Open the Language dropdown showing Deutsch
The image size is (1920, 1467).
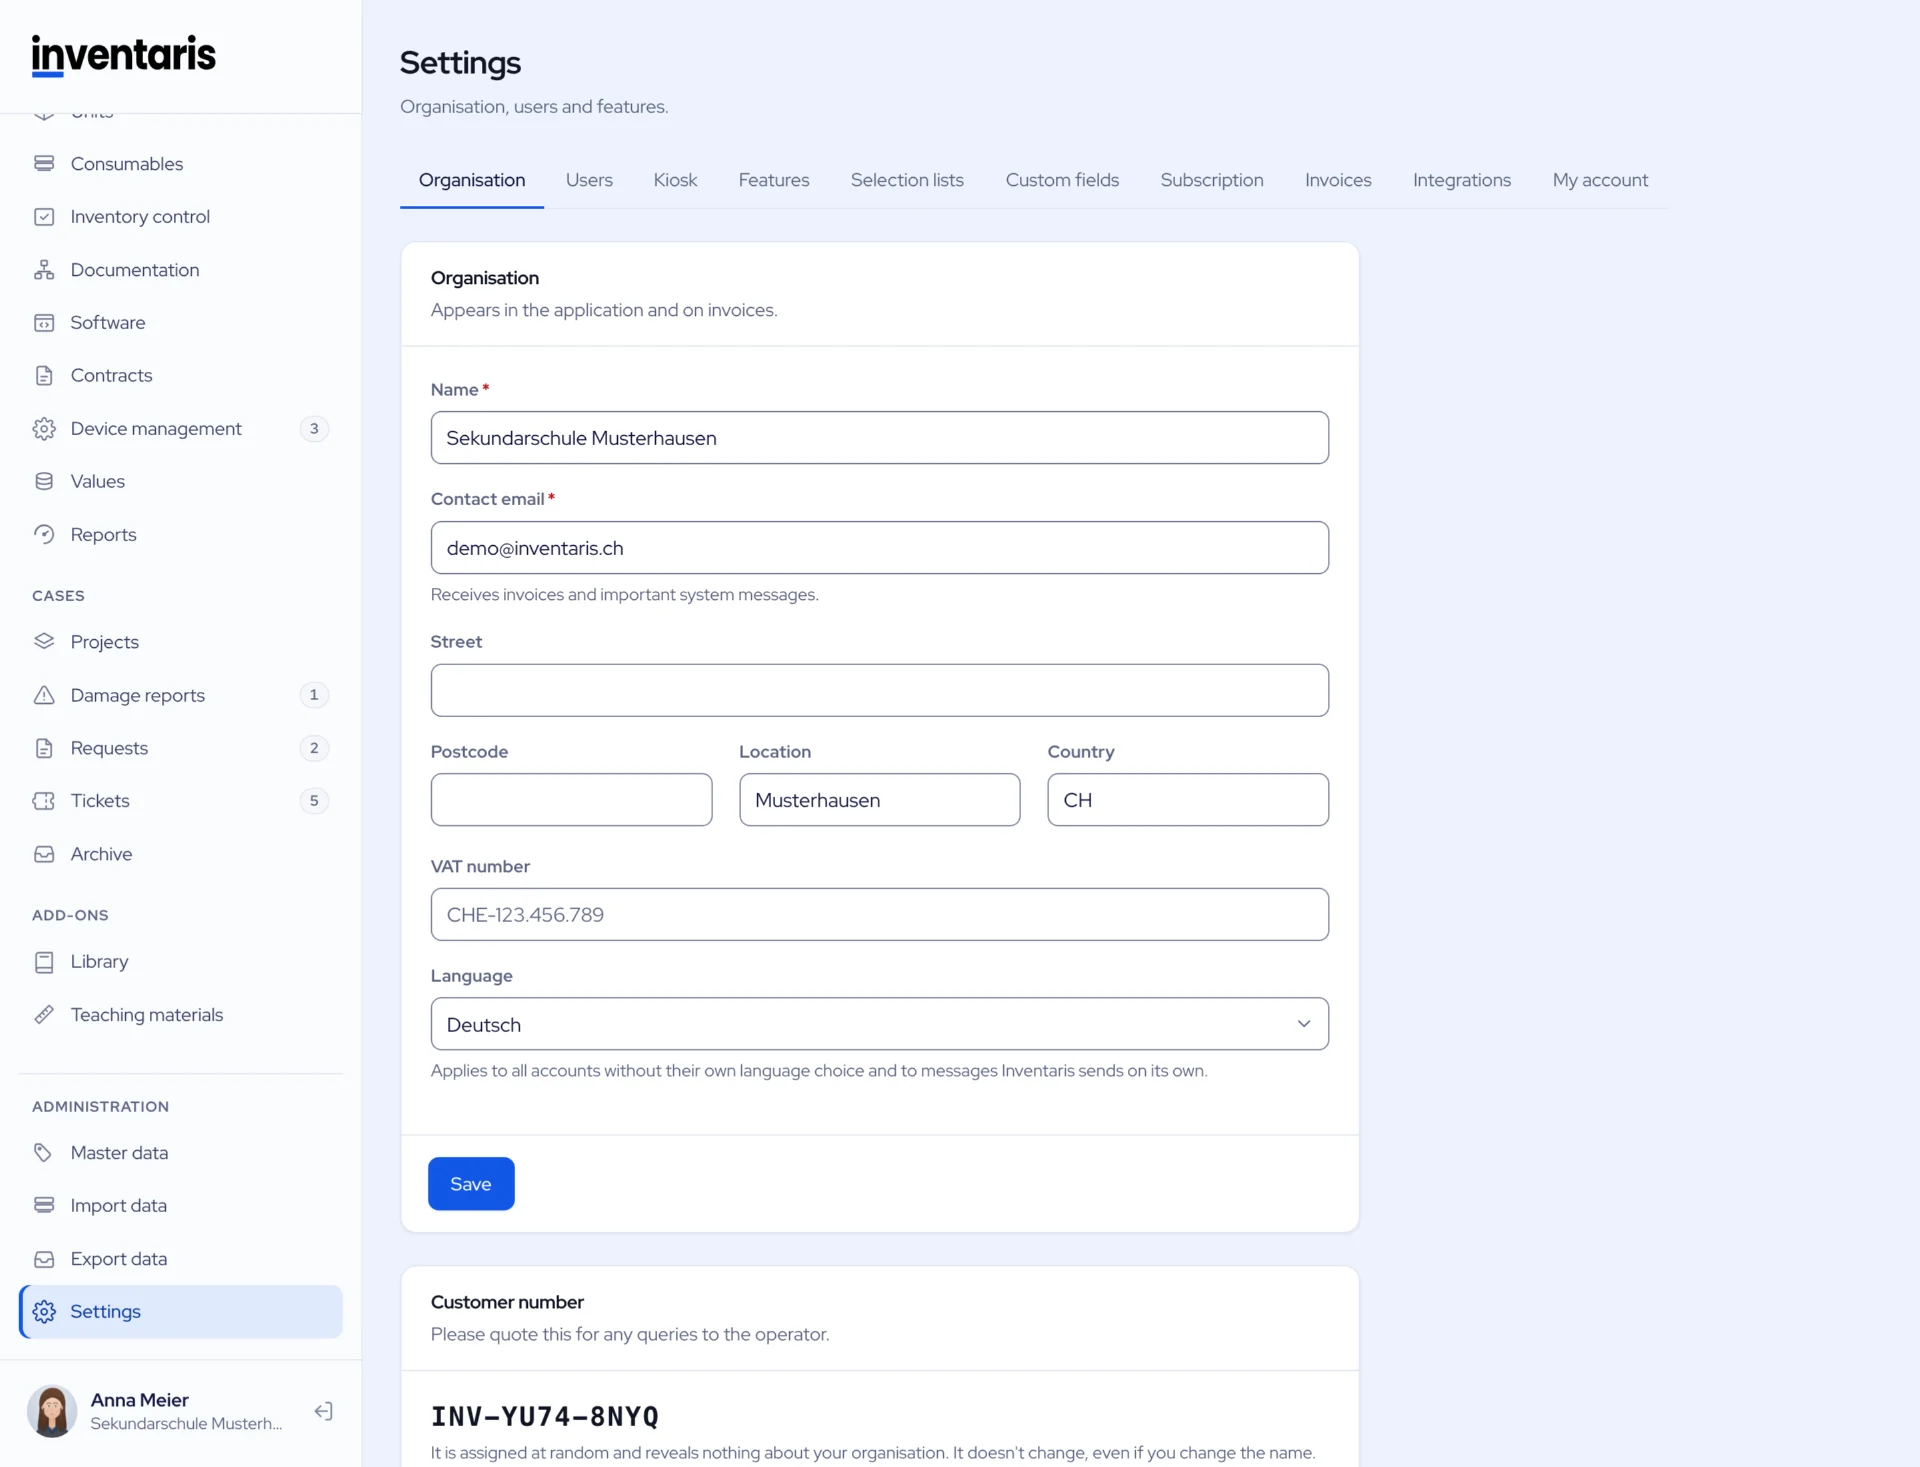click(x=879, y=1024)
